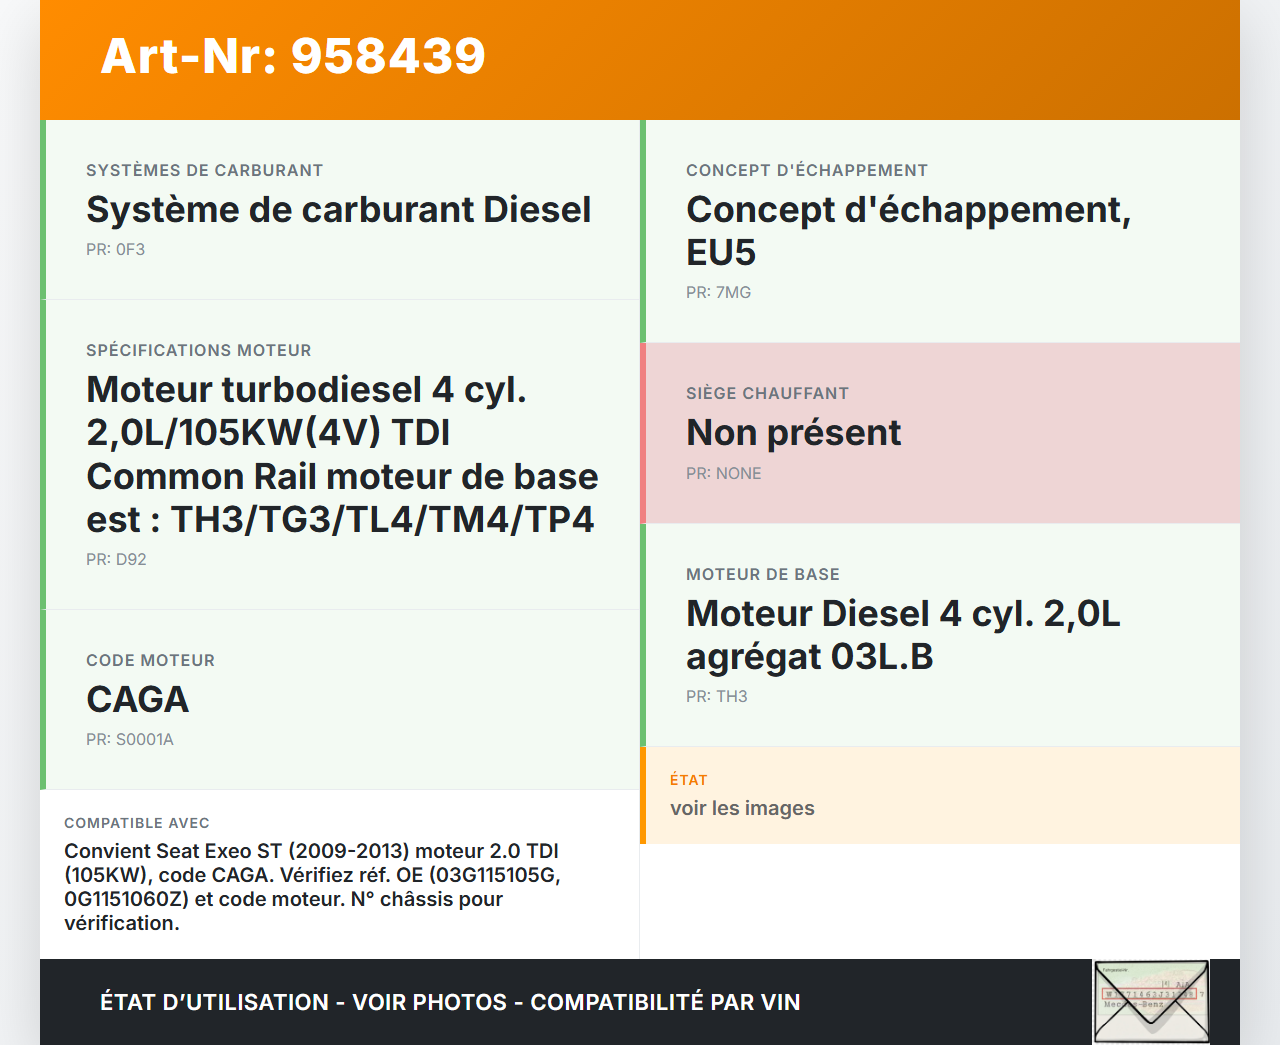Click the Art-Nr: 958439 heading
Image resolution: width=1280 pixels, height=1046 pixels.
pyautogui.click(x=293, y=56)
